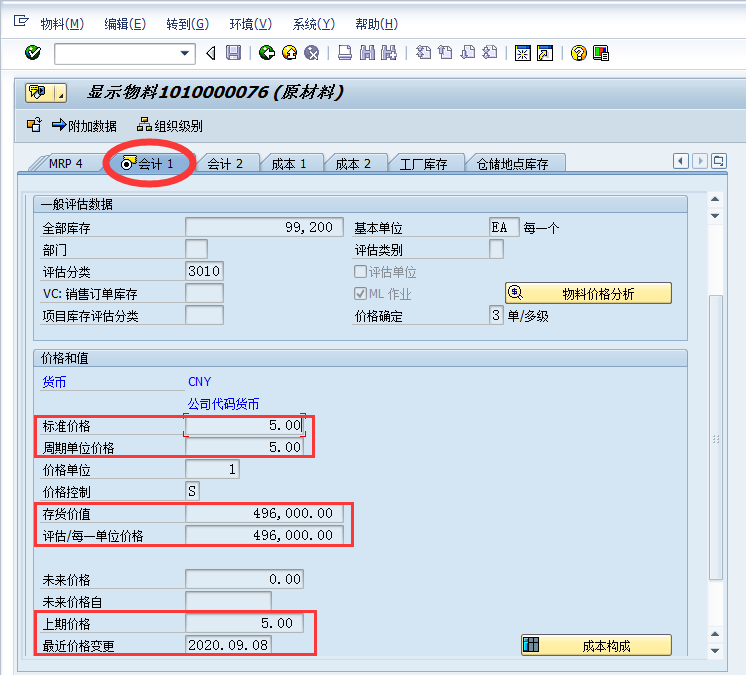
Task: Toggle 评估单位 checkbox
Action: [x=360, y=272]
